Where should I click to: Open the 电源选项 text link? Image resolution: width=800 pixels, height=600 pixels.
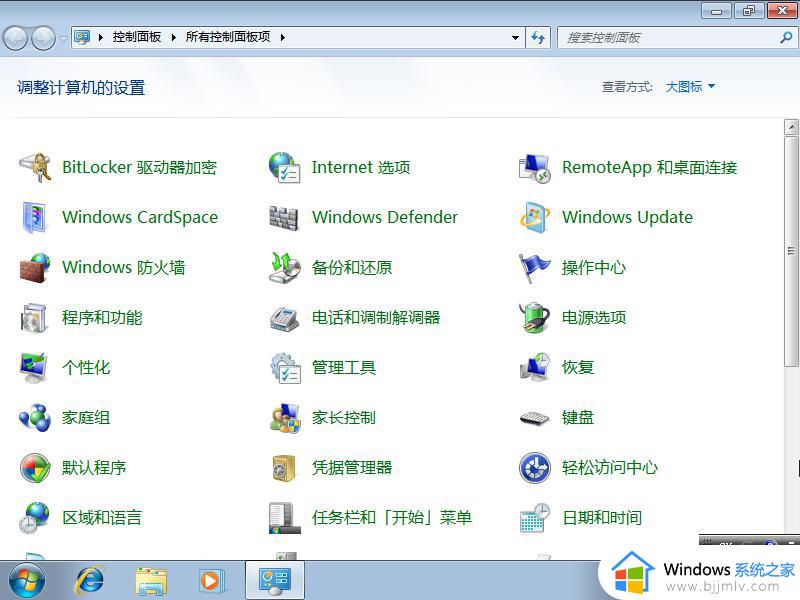(594, 317)
